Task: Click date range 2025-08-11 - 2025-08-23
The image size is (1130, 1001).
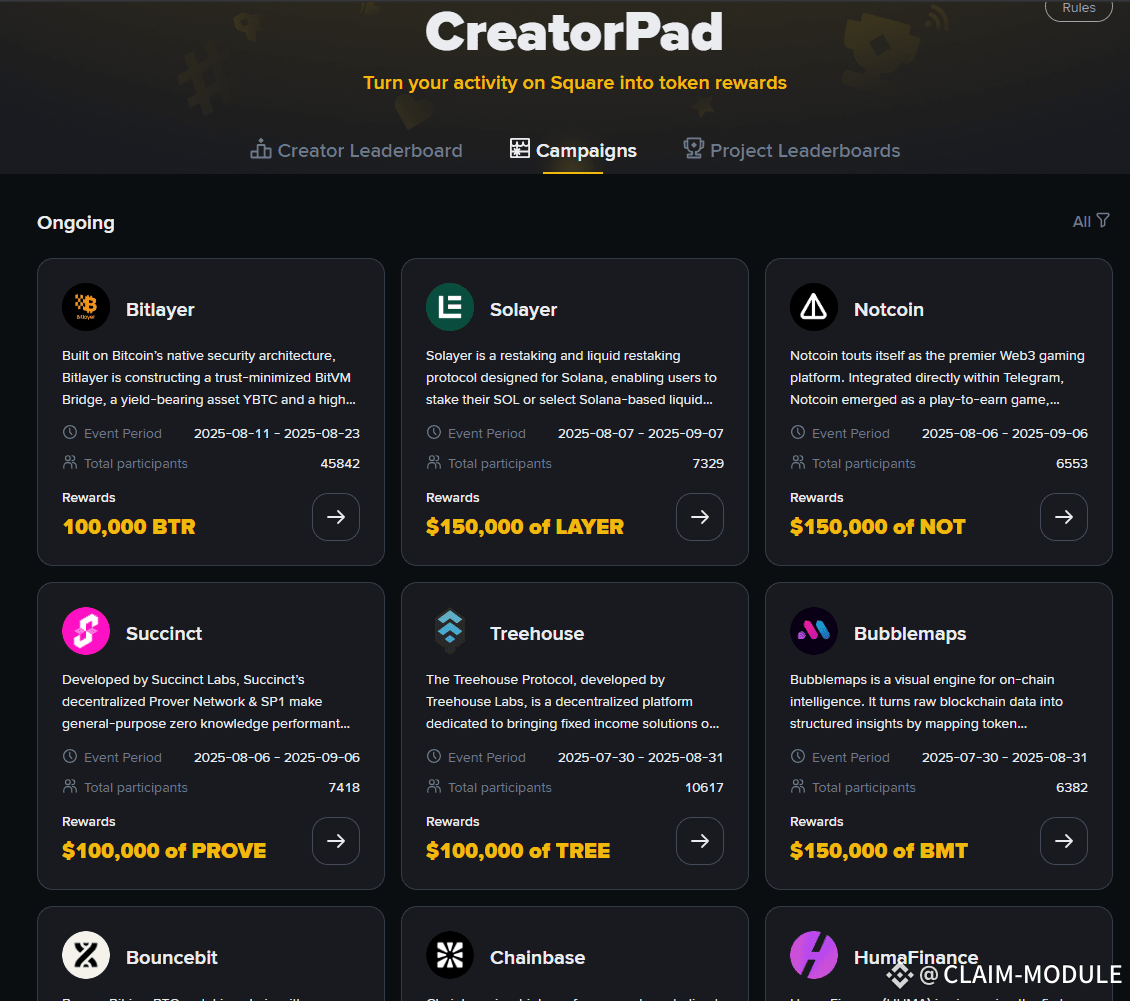Action: click(277, 433)
